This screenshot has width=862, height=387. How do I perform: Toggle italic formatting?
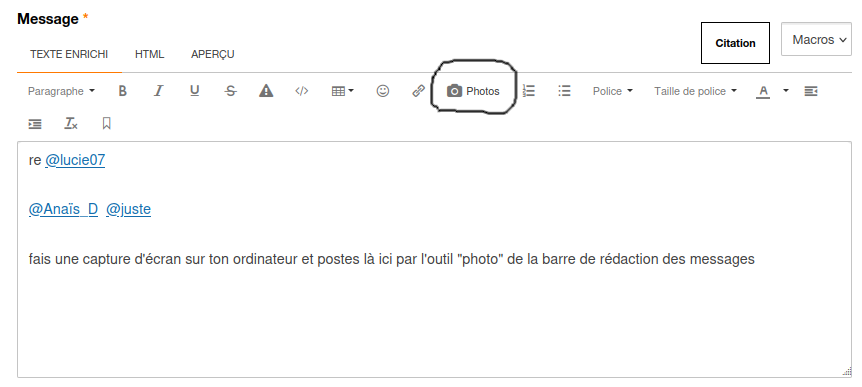coord(158,91)
